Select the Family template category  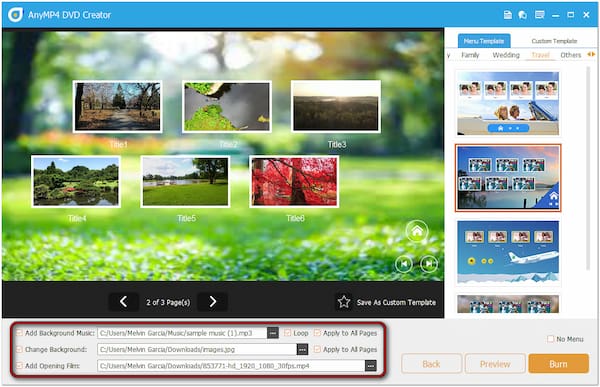click(x=470, y=55)
